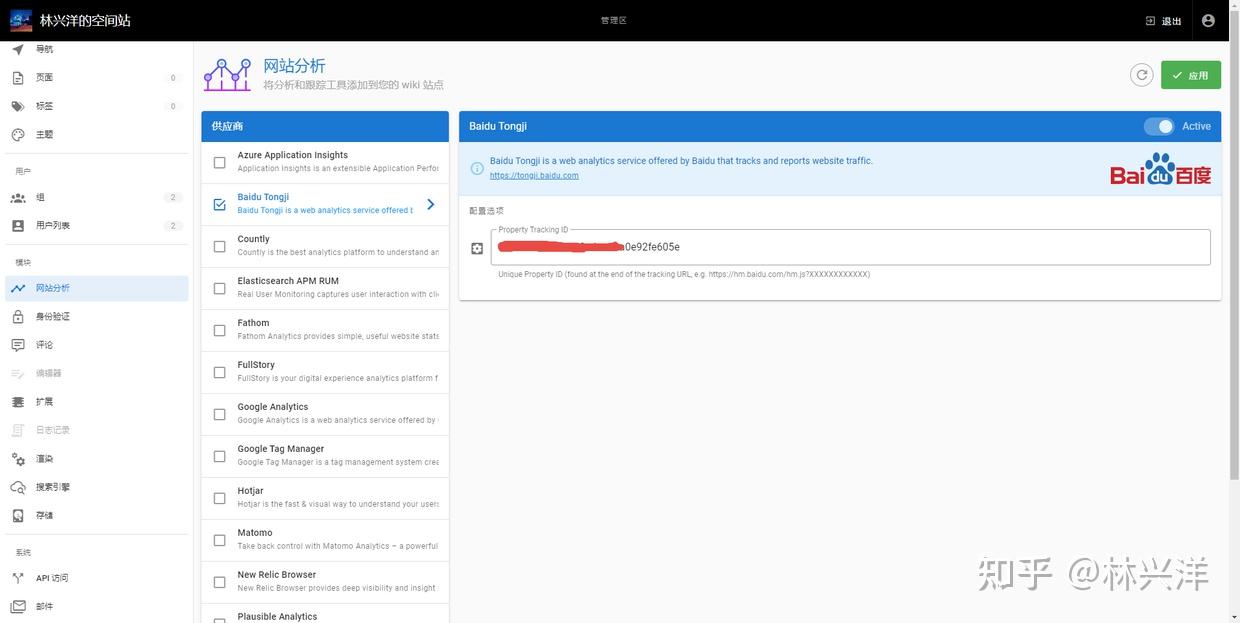Click the info icon in Baidu banner

tap(477, 168)
